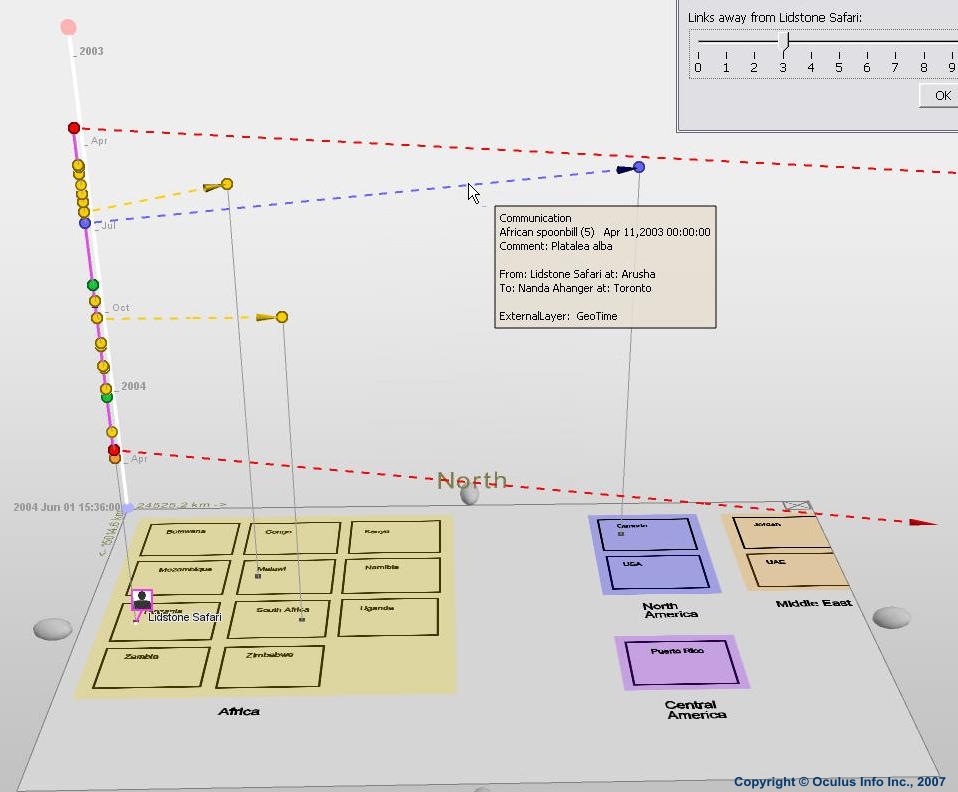Click red event marker near Apr 2004
958x792 pixels.
pos(114,451)
